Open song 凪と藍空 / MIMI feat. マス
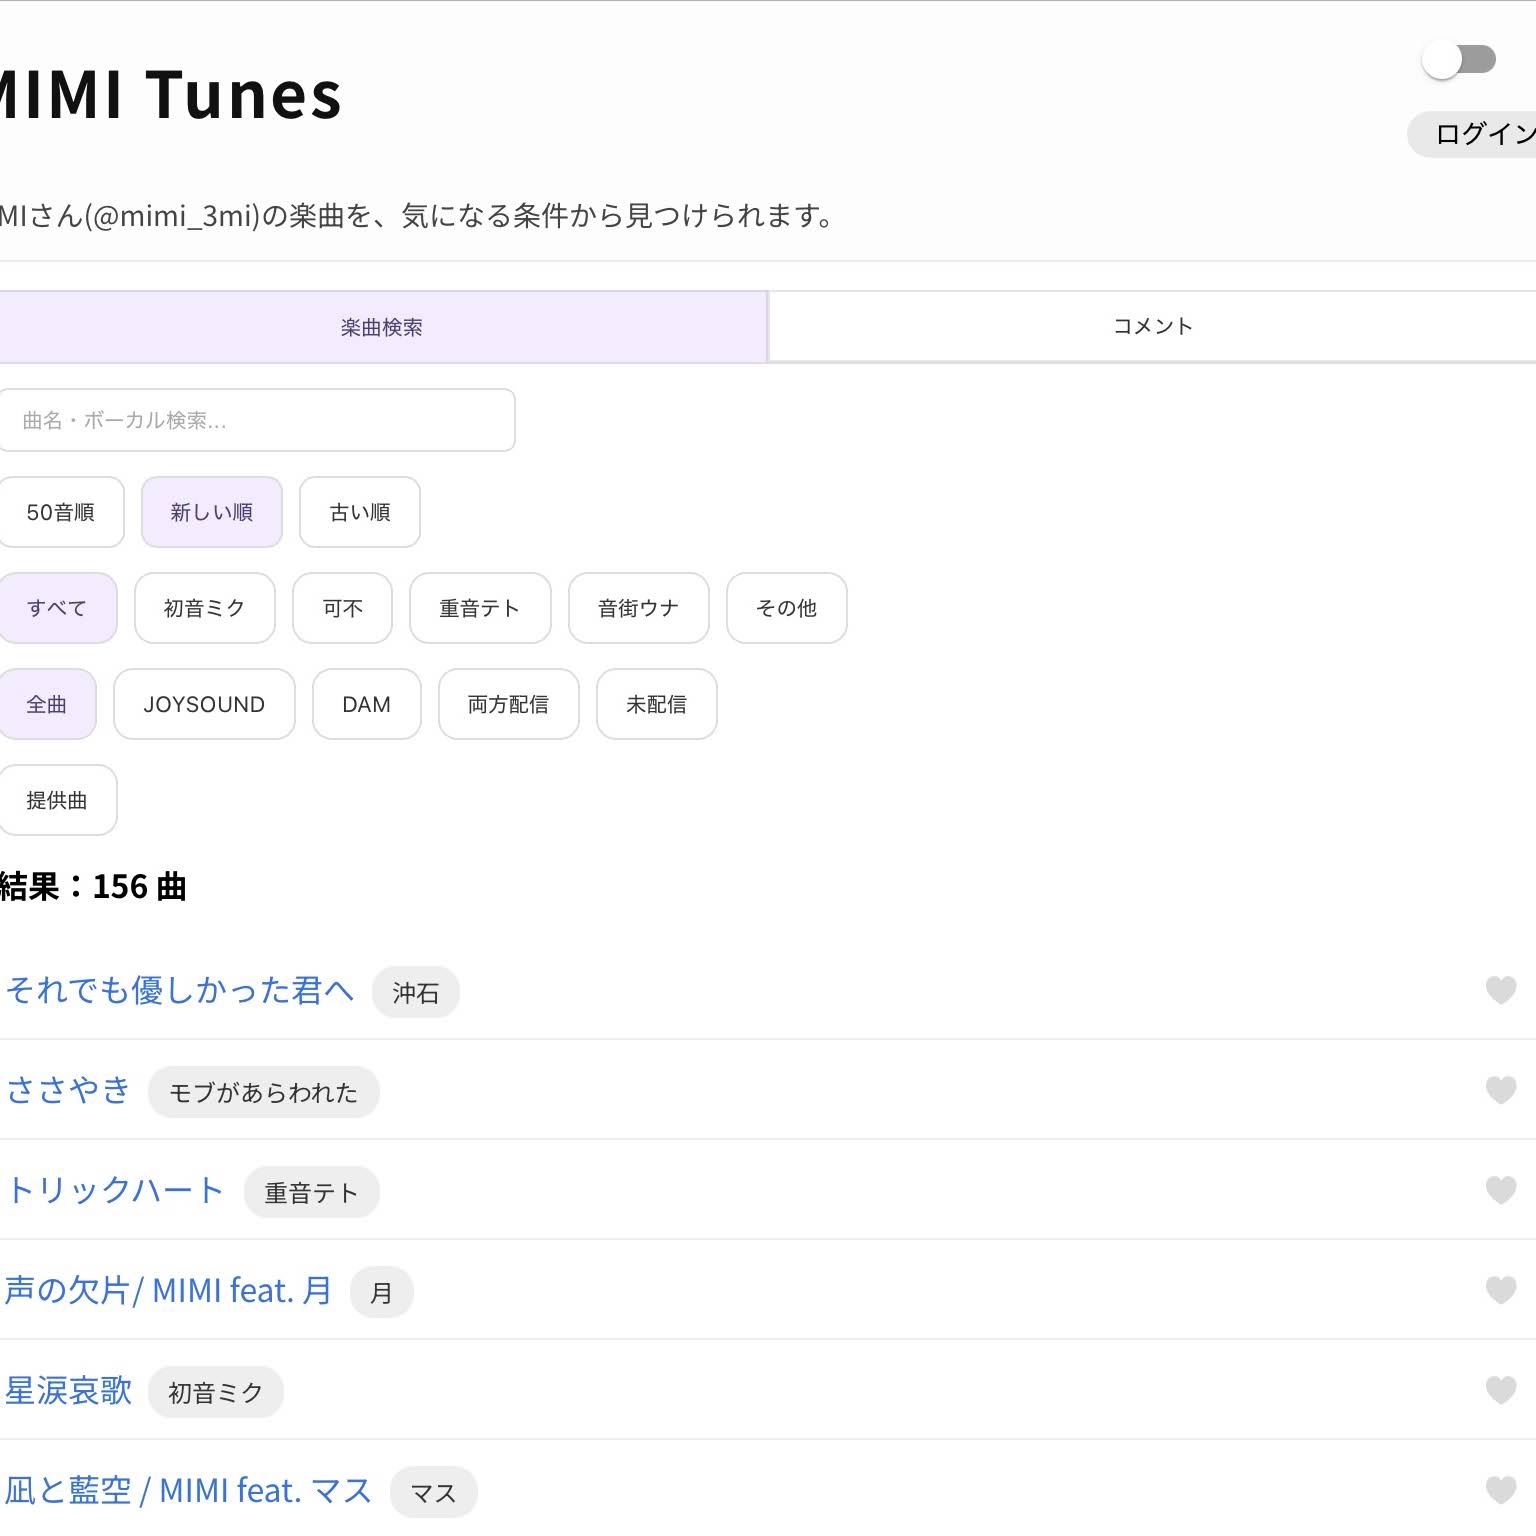This screenshot has width=1536, height=1536. pyautogui.click(x=188, y=1490)
